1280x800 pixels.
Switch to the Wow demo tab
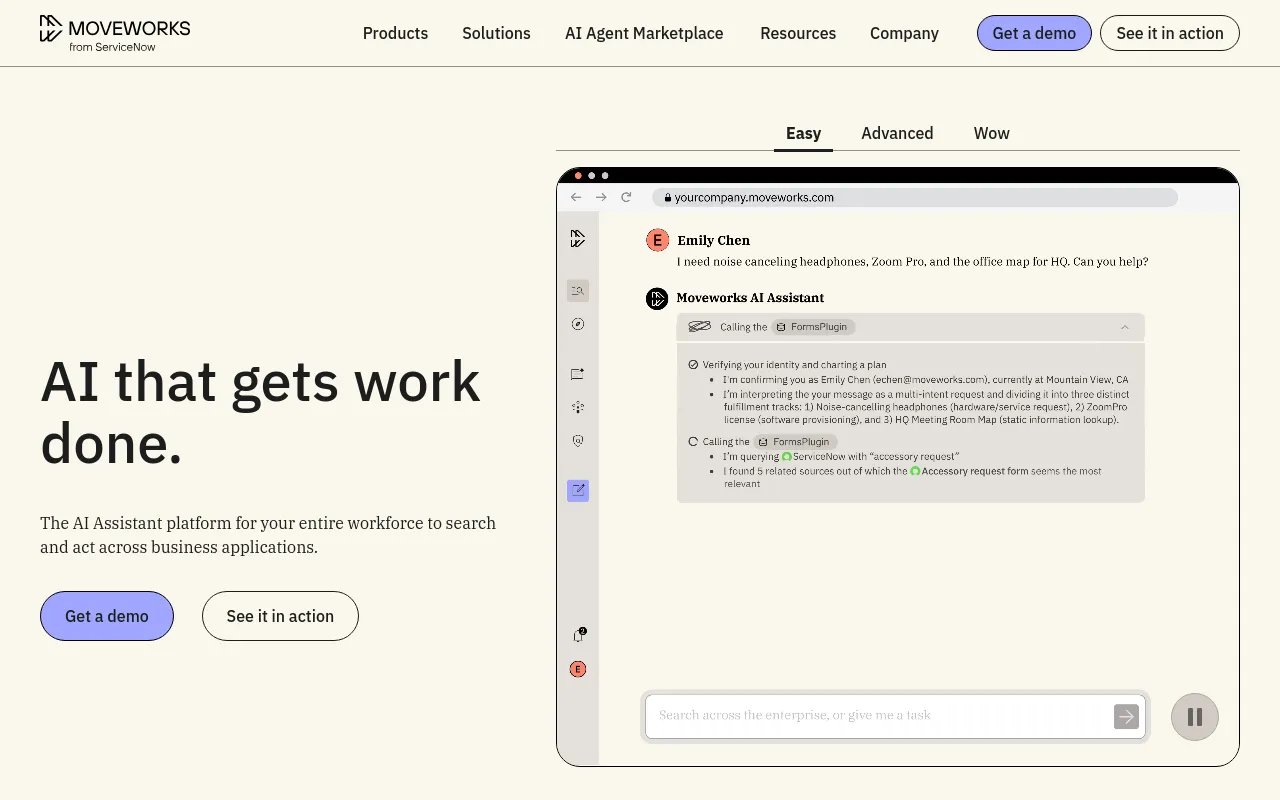pyautogui.click(x=991, y=133)
